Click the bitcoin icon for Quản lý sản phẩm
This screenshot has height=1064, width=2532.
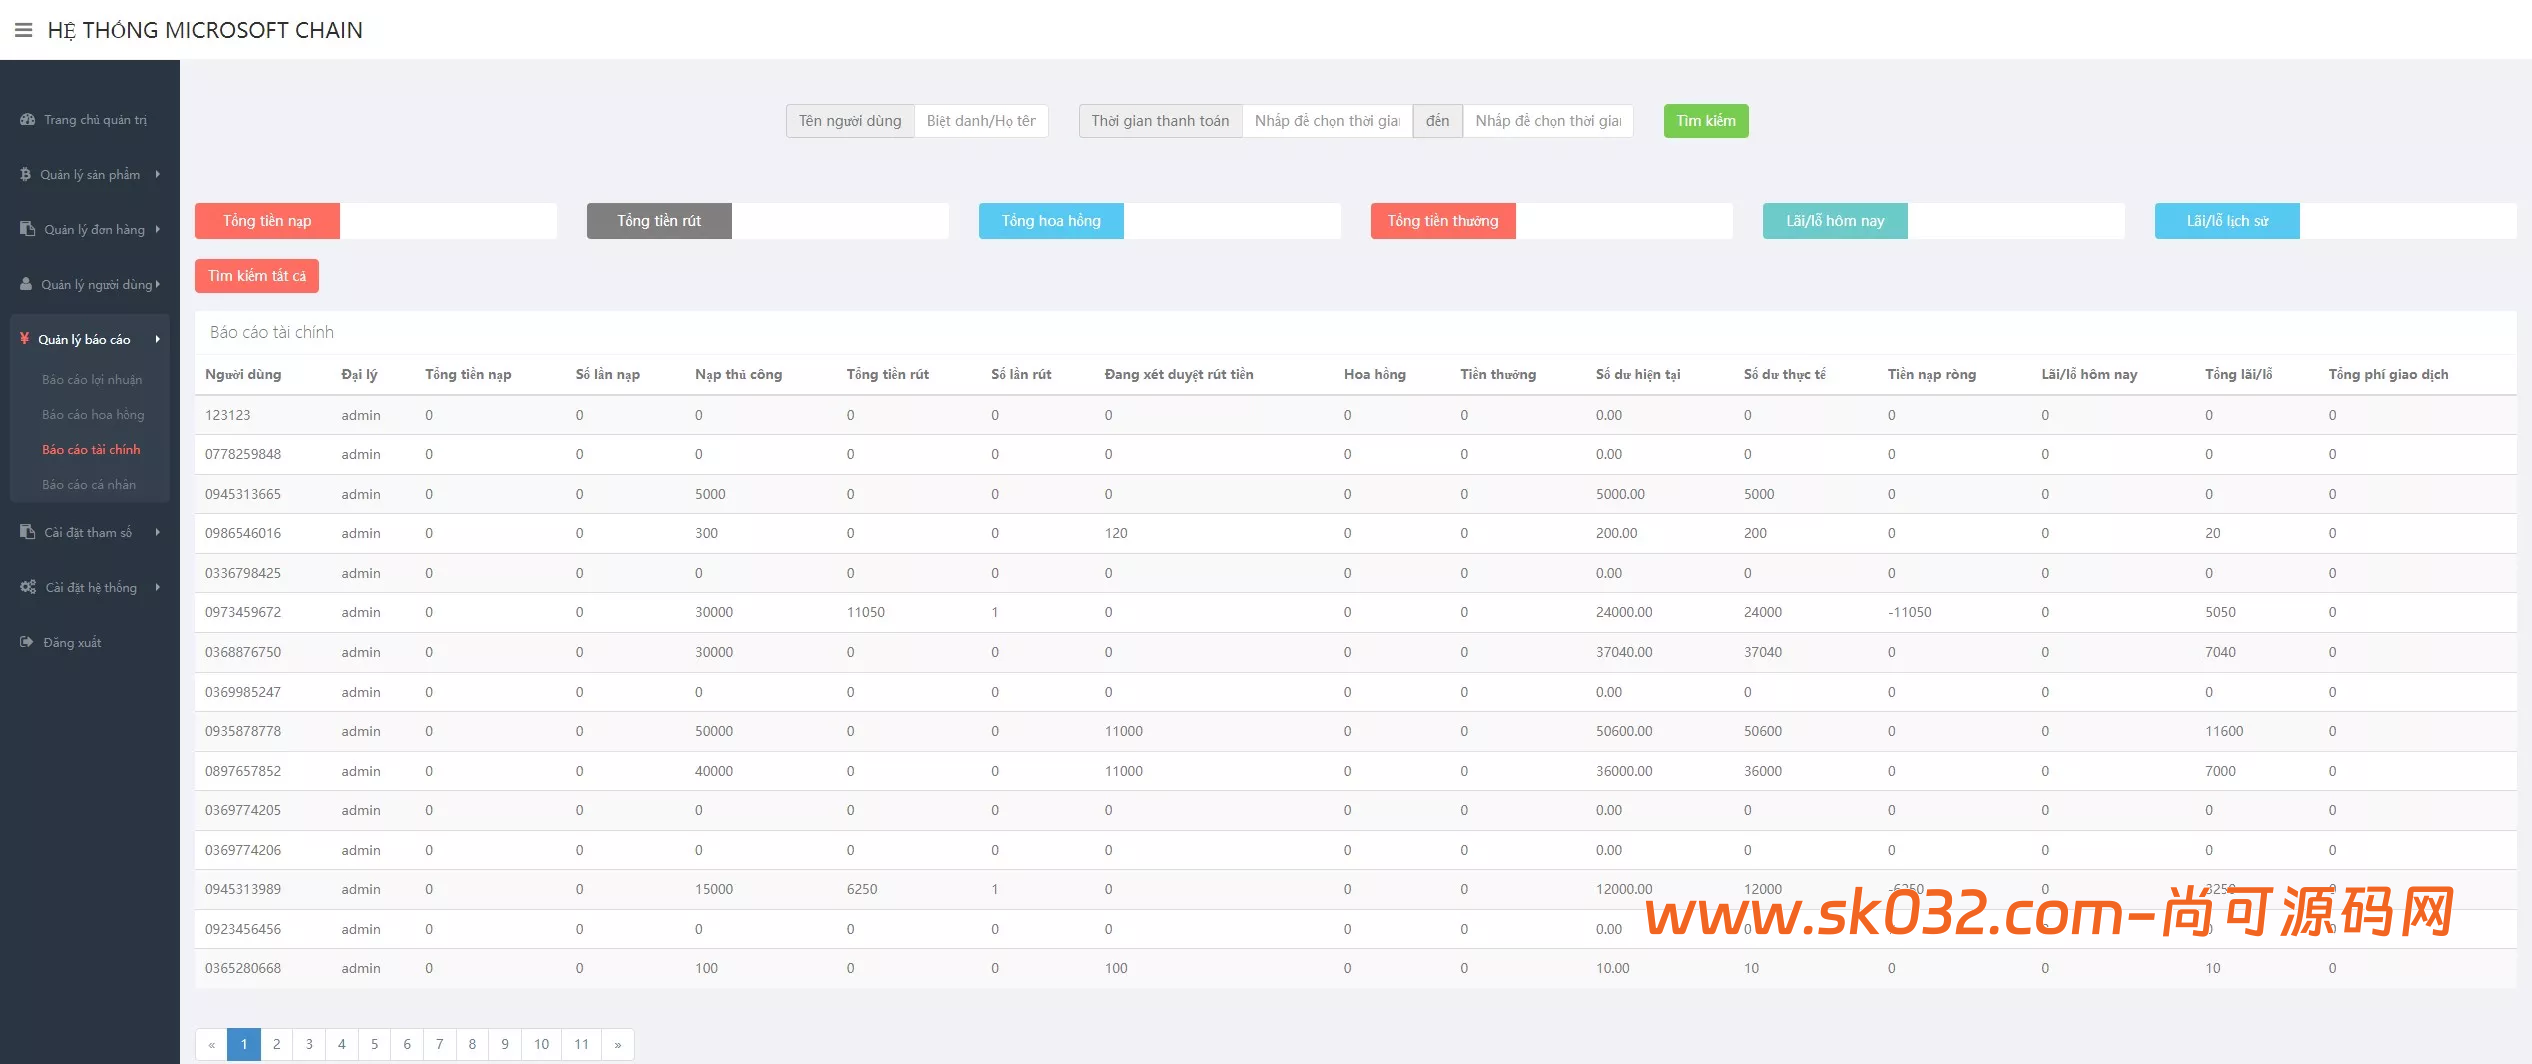point(25,175)
